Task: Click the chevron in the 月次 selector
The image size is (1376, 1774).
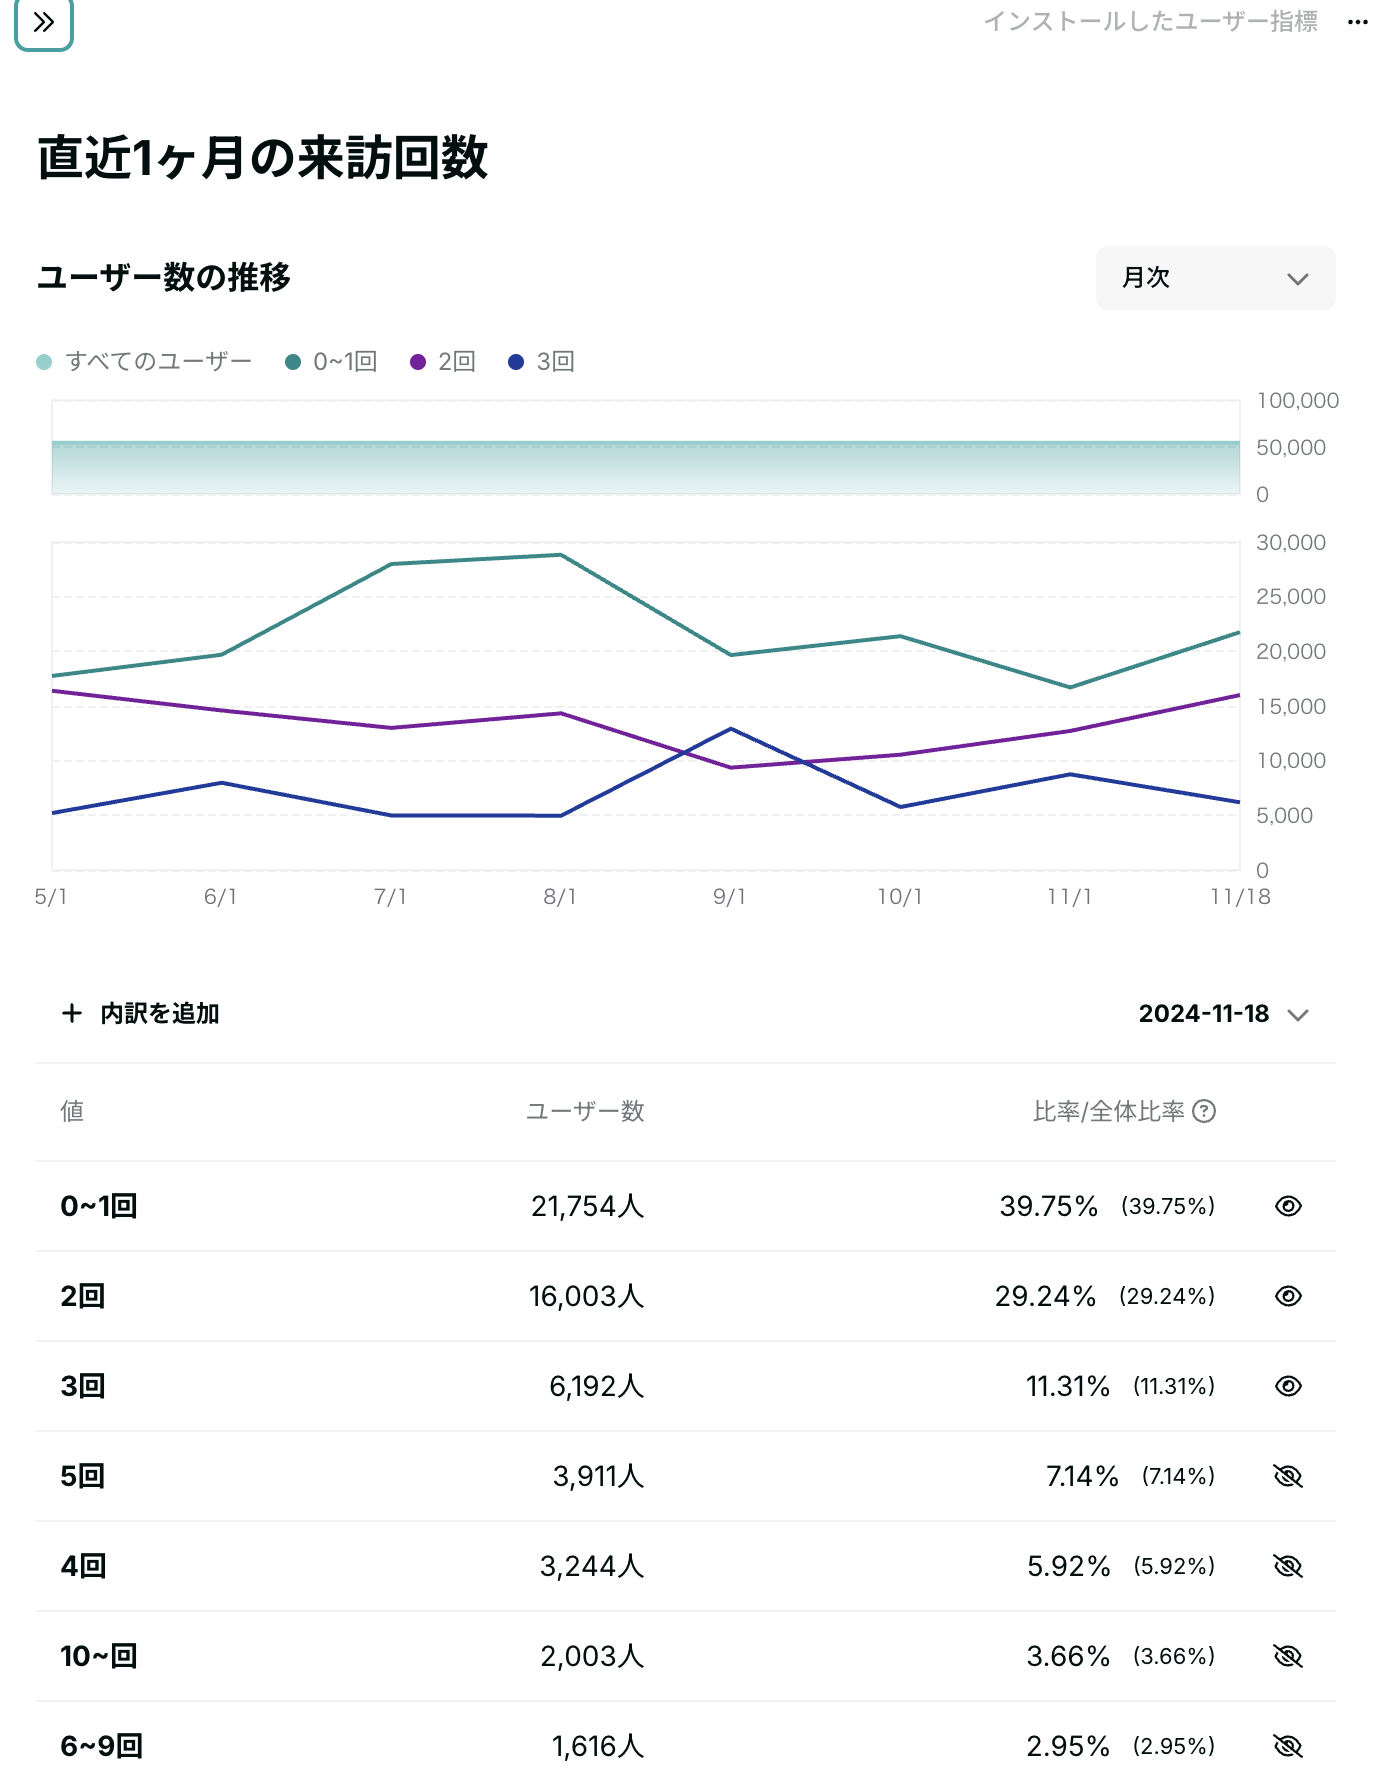Action: [x=1297, y=279]
